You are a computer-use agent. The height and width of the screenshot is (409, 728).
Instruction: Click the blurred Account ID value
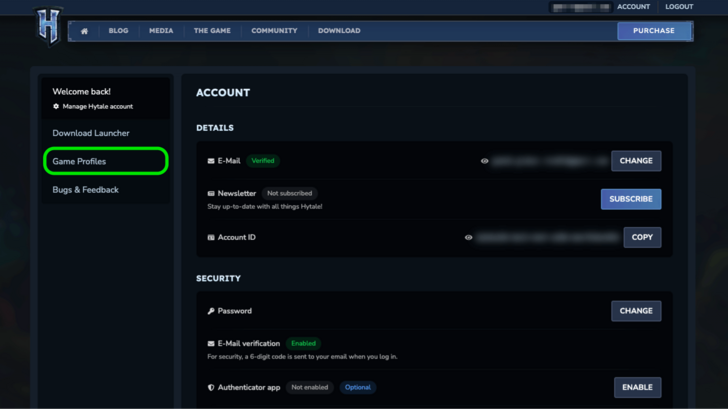tap(548, 238)
